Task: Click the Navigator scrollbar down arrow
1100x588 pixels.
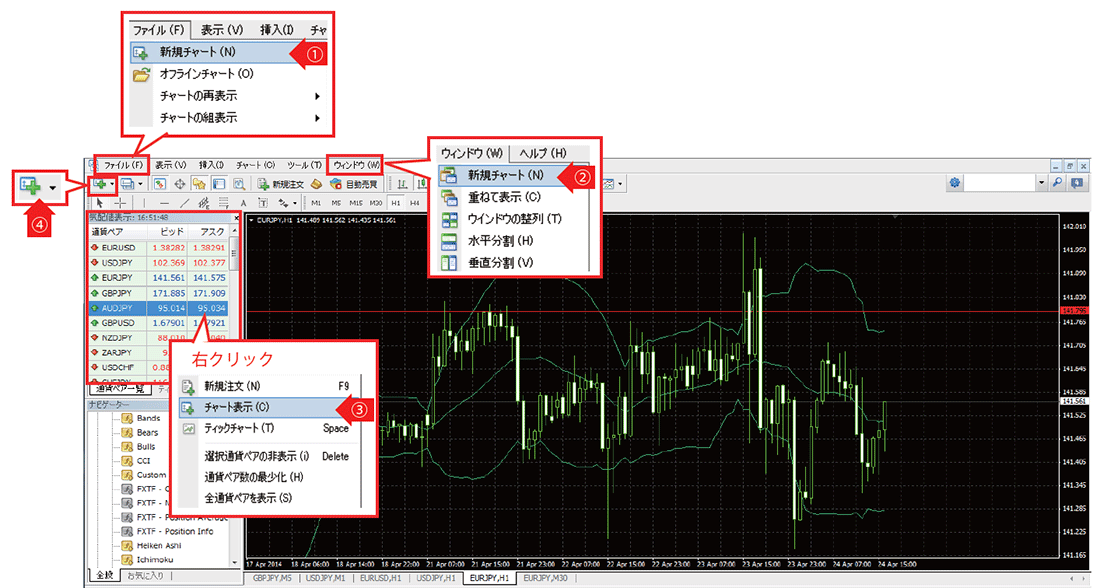Action: (x=235, y=562)
